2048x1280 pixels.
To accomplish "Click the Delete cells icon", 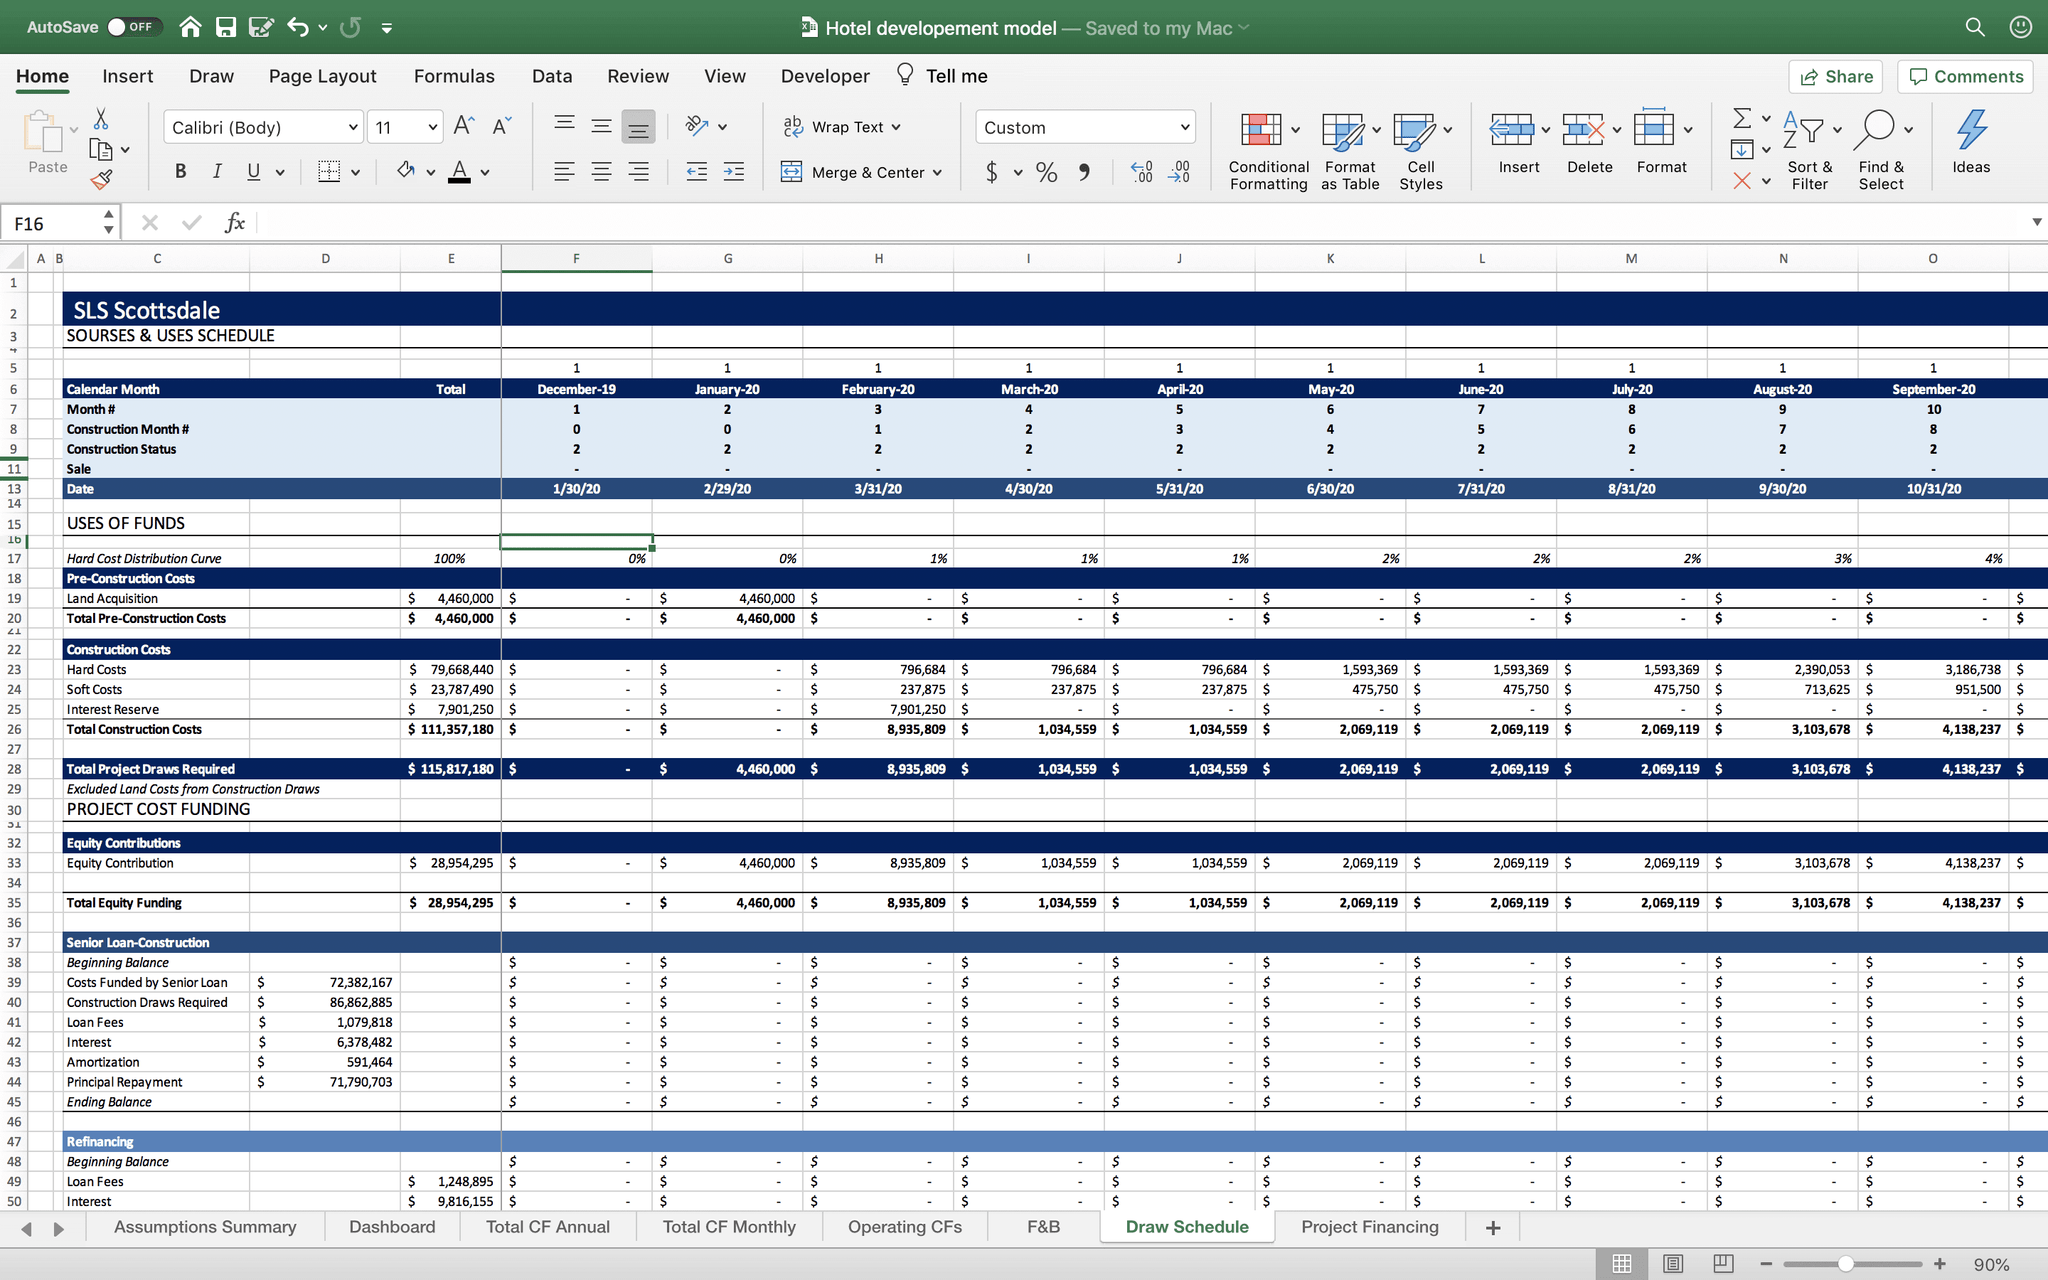I will pyautogui.click(x=1583, y=129).
